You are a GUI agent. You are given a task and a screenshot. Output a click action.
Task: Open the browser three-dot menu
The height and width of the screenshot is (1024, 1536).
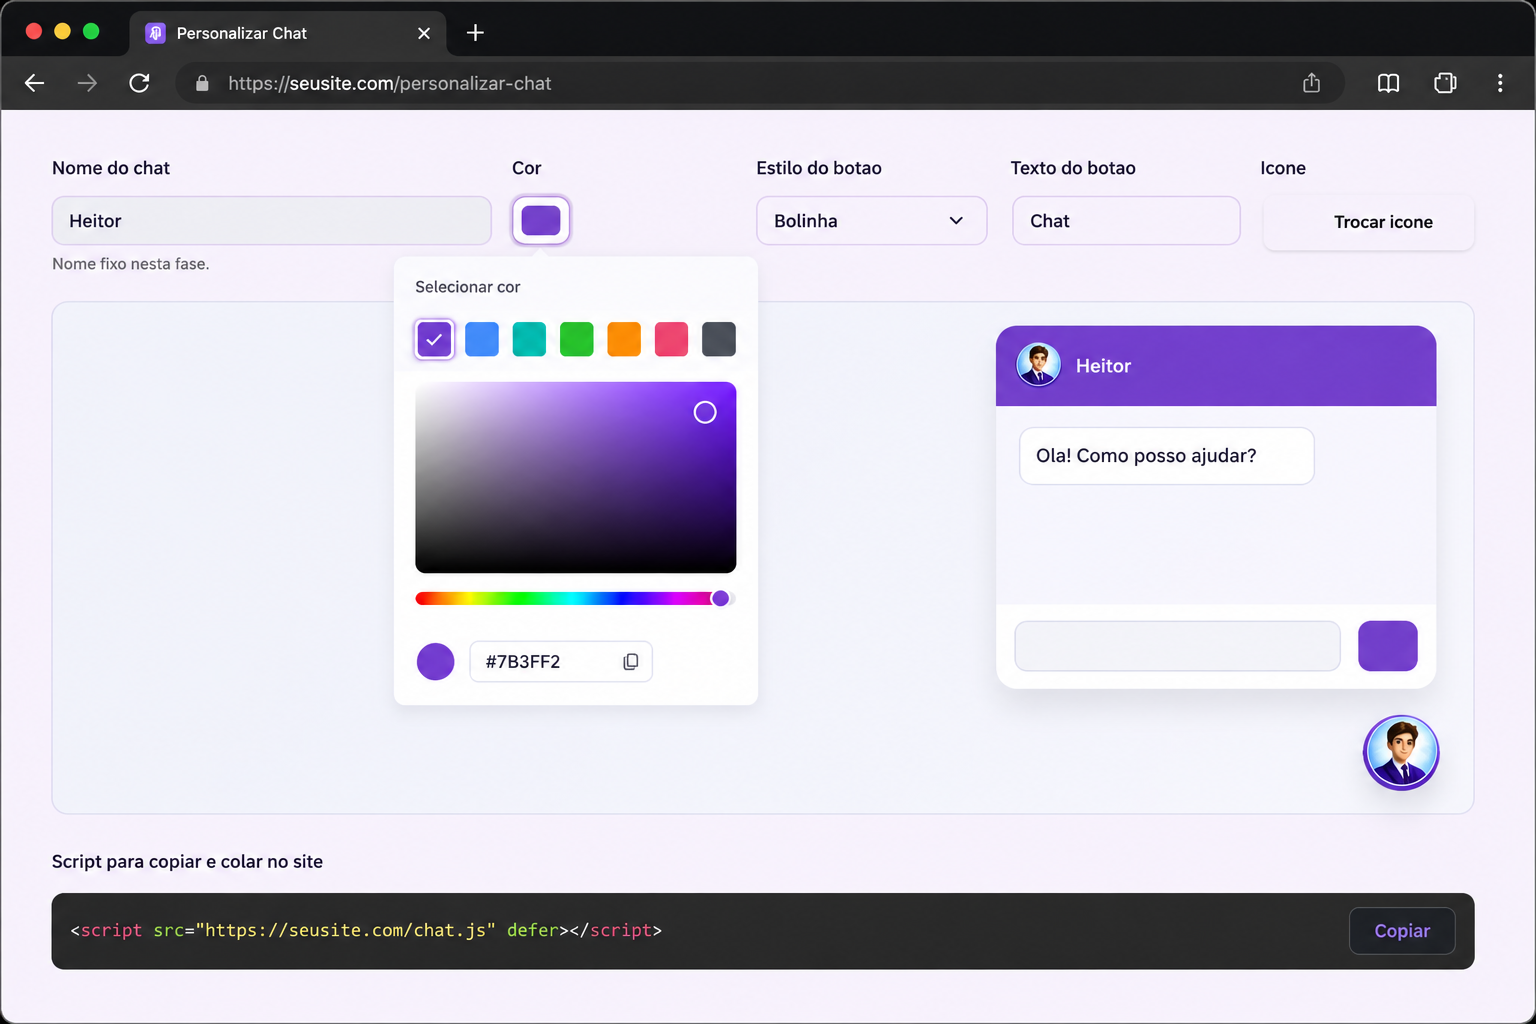[x=1500, y=83]
